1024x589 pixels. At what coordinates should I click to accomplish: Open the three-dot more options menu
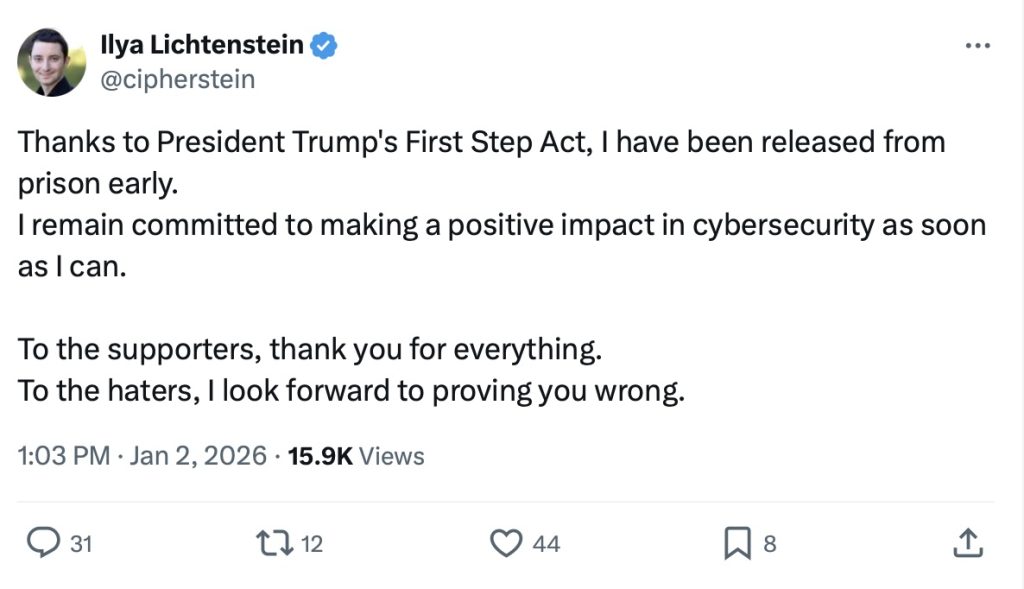(977, 46)
